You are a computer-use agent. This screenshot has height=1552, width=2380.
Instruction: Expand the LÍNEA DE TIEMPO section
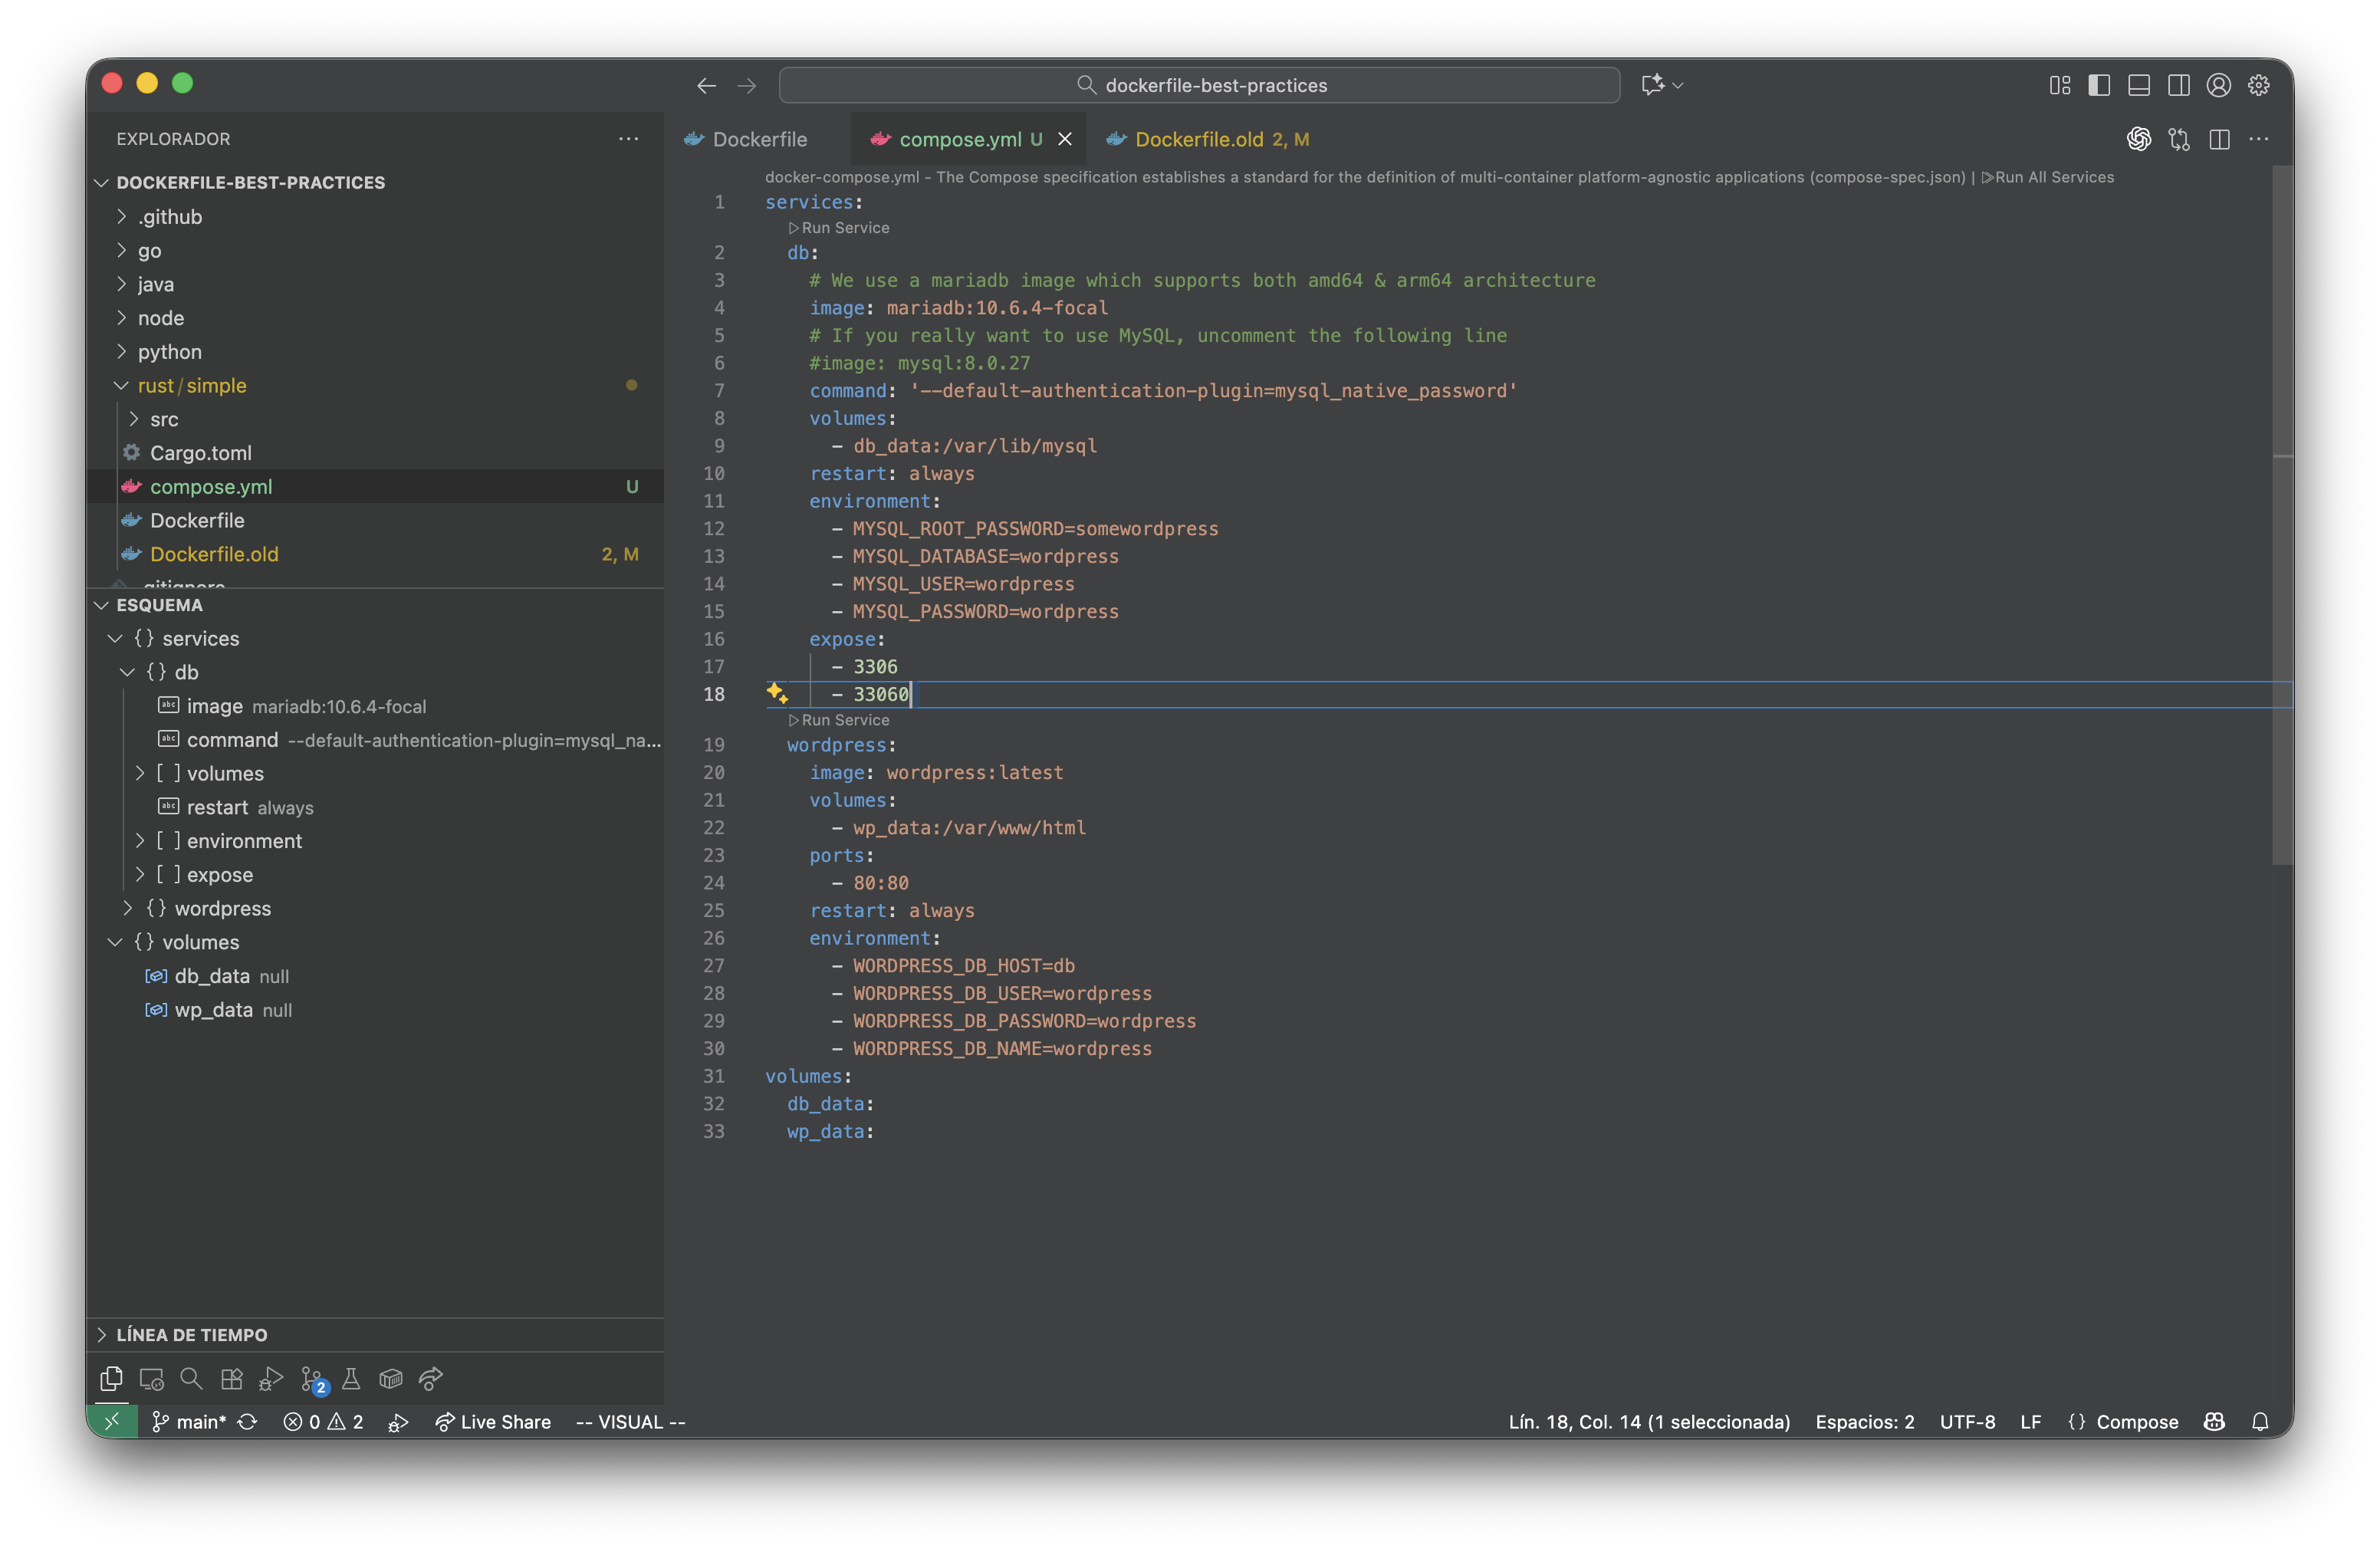(x=191, y=1335)
